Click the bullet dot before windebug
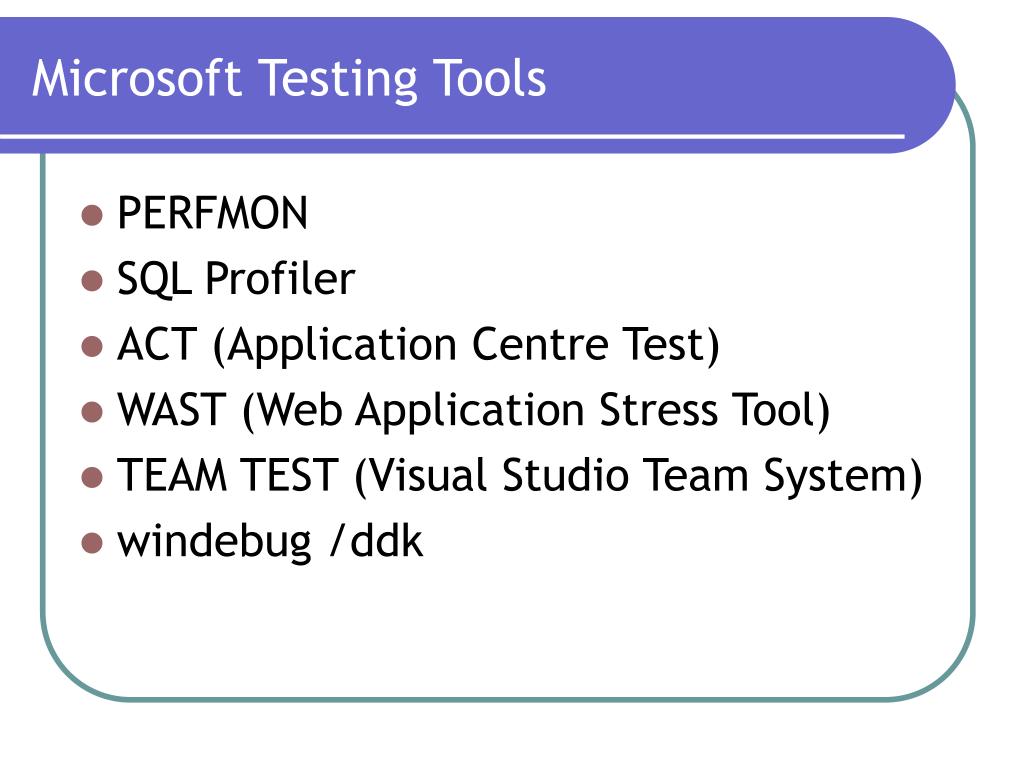 [x=92, y=543]
